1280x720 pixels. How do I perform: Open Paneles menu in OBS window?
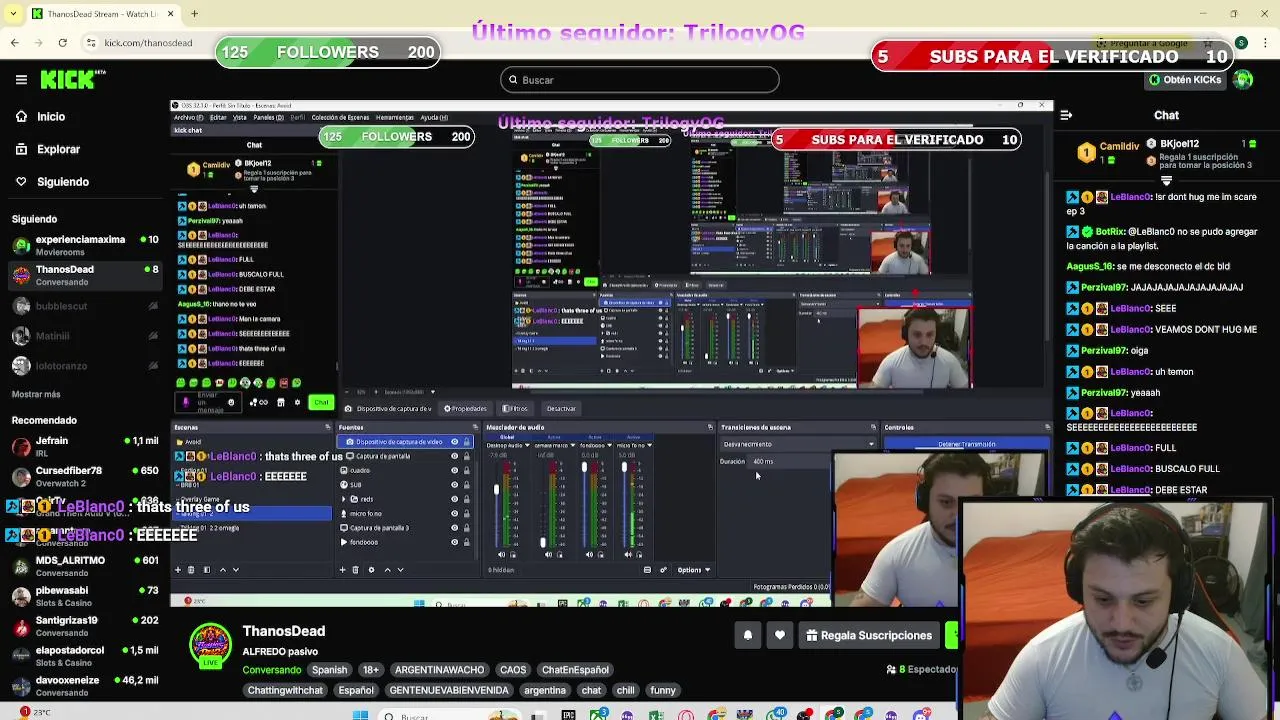click(268, 117)
